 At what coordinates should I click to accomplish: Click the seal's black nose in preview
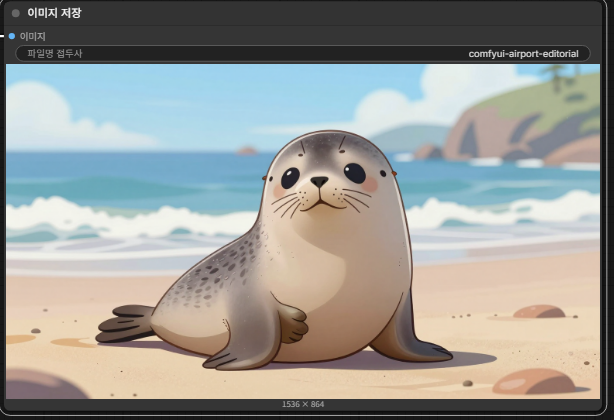pyautogui.click(x=318, y=183)
